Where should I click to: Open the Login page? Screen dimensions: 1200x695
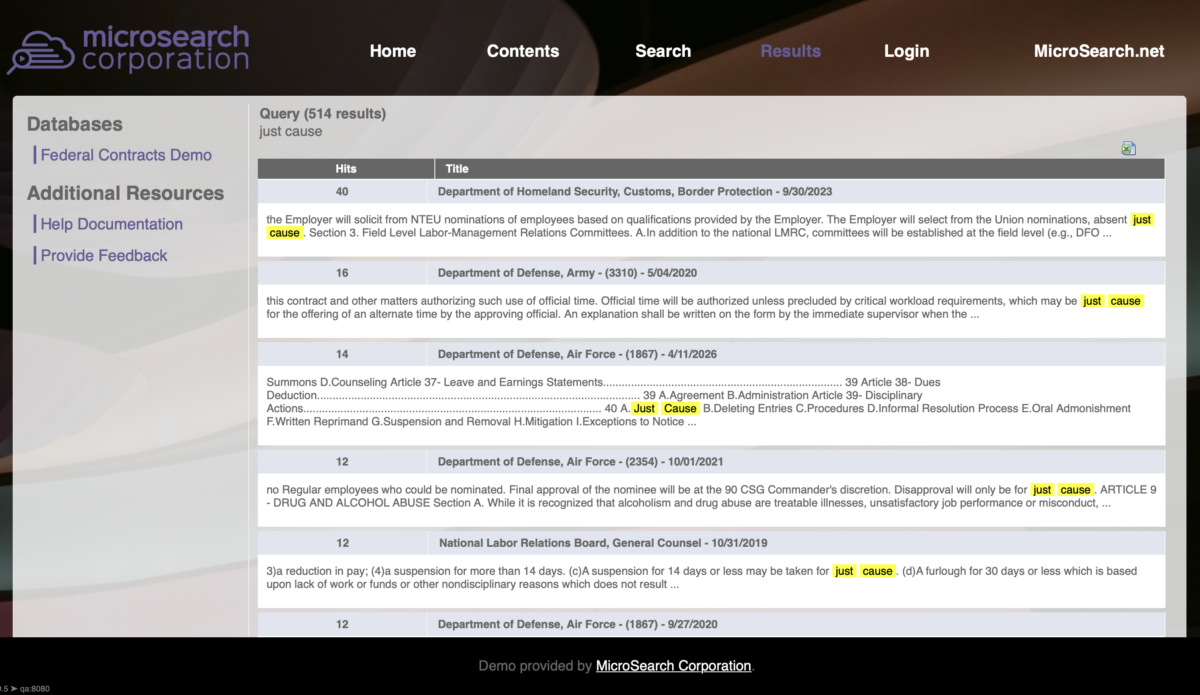(x=906, y=51)
